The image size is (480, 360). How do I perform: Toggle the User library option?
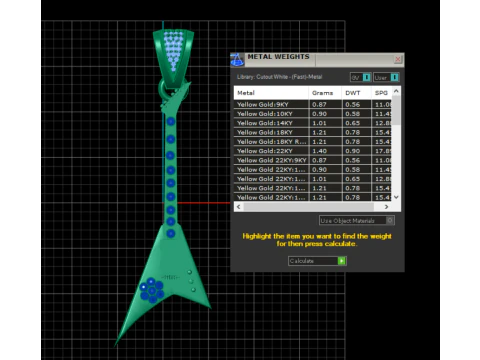coord(386,77)
